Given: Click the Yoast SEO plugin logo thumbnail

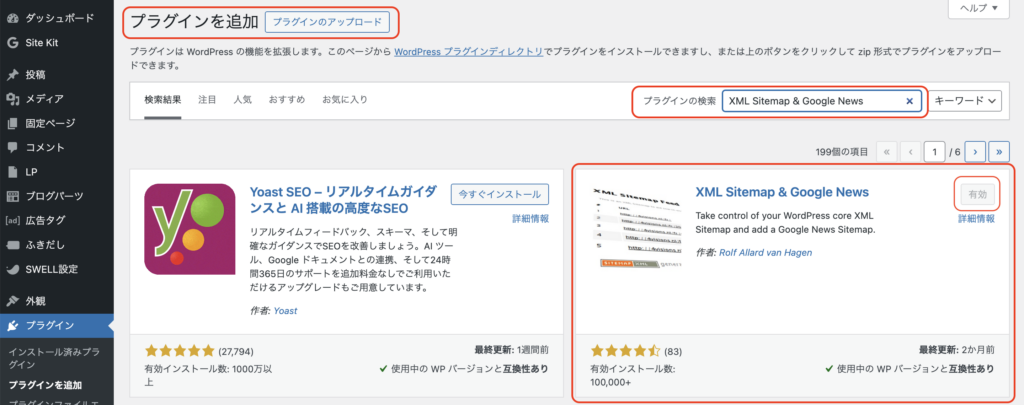Looking at the screenshot, I should pyautogui.click(x=190, y=229).
